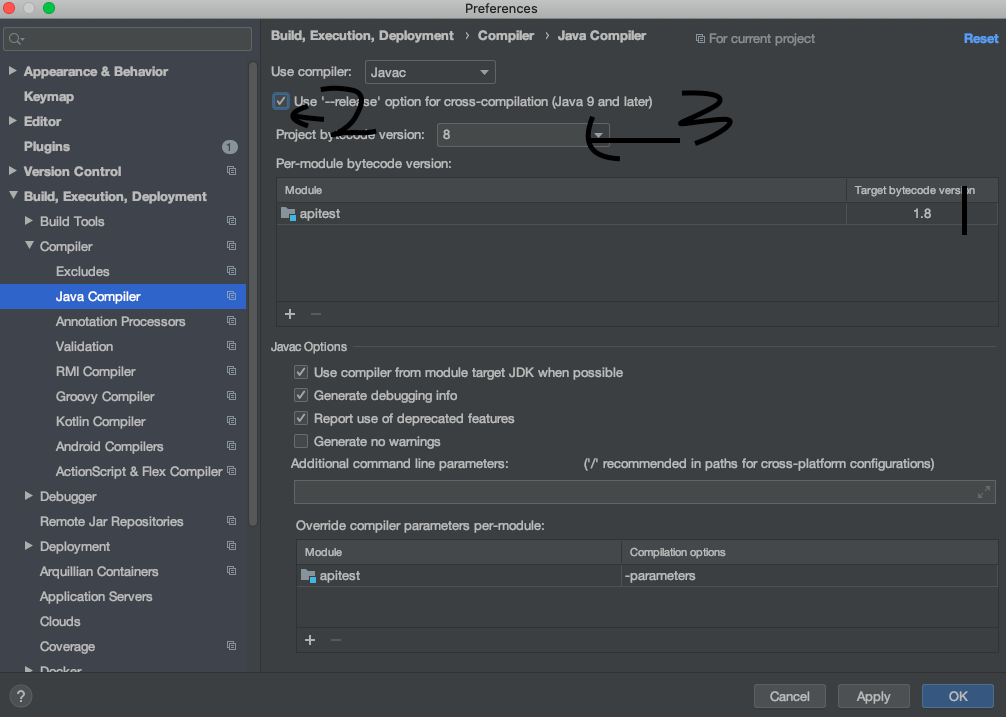Open Kotlin Compiler settings page
This screenshot has height=717, width=1006.
pos(101,421)
